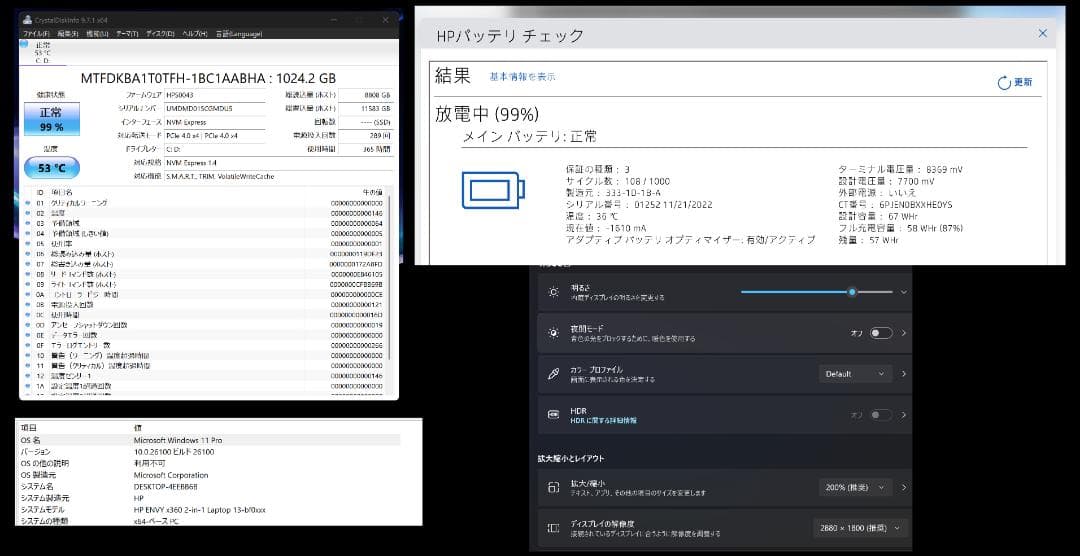This screenshot has height=556, width=1080.
Task: Click the フル充電容量 58 WHr (87%) line
Action: click(901, 228)
